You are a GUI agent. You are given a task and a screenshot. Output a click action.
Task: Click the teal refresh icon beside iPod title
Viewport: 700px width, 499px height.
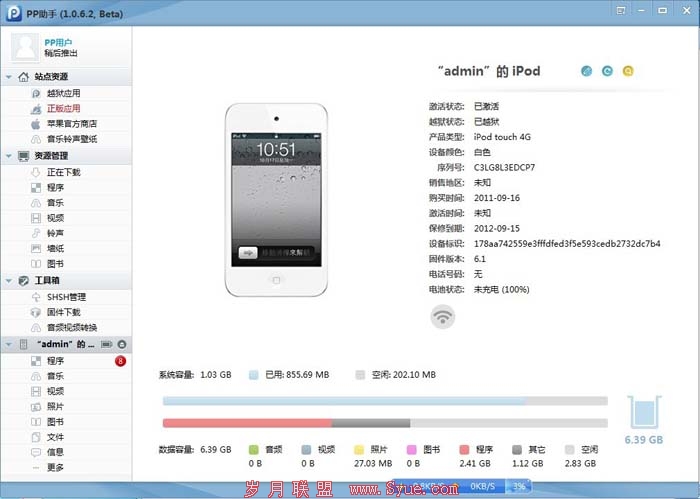point(607,71)
